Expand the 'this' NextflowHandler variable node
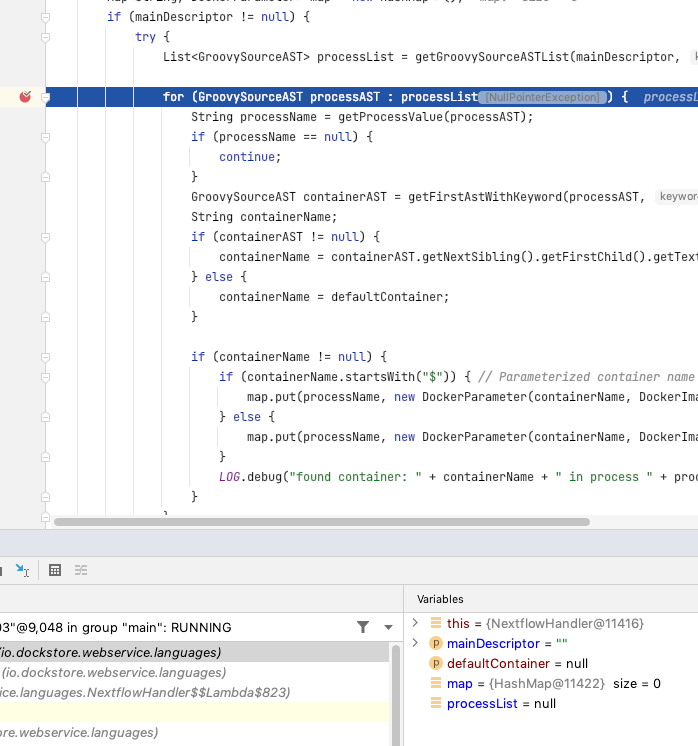Image resolution: width=698 pixels, height=746 pixels. click(x=415, y=623)
